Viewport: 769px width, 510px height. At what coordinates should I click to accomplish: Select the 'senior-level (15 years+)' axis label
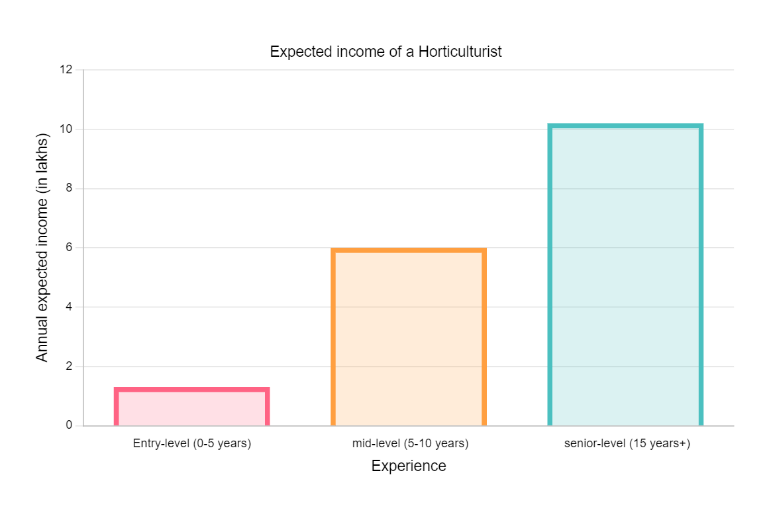click(x=626, y=443)
